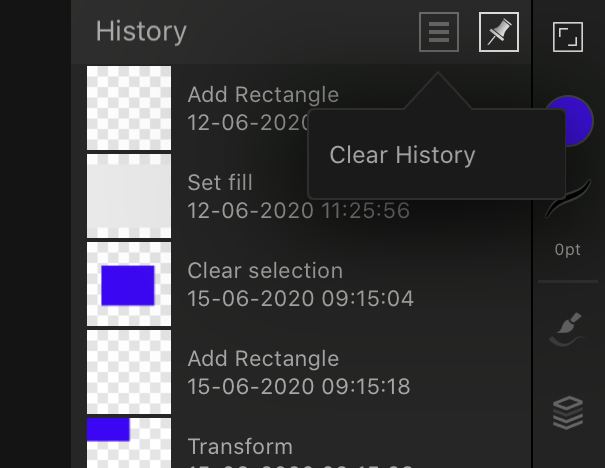Jump to the Clear selection 09:15:04 entry
The height and width of the screenshot is (468, 605).
[301, 284]
